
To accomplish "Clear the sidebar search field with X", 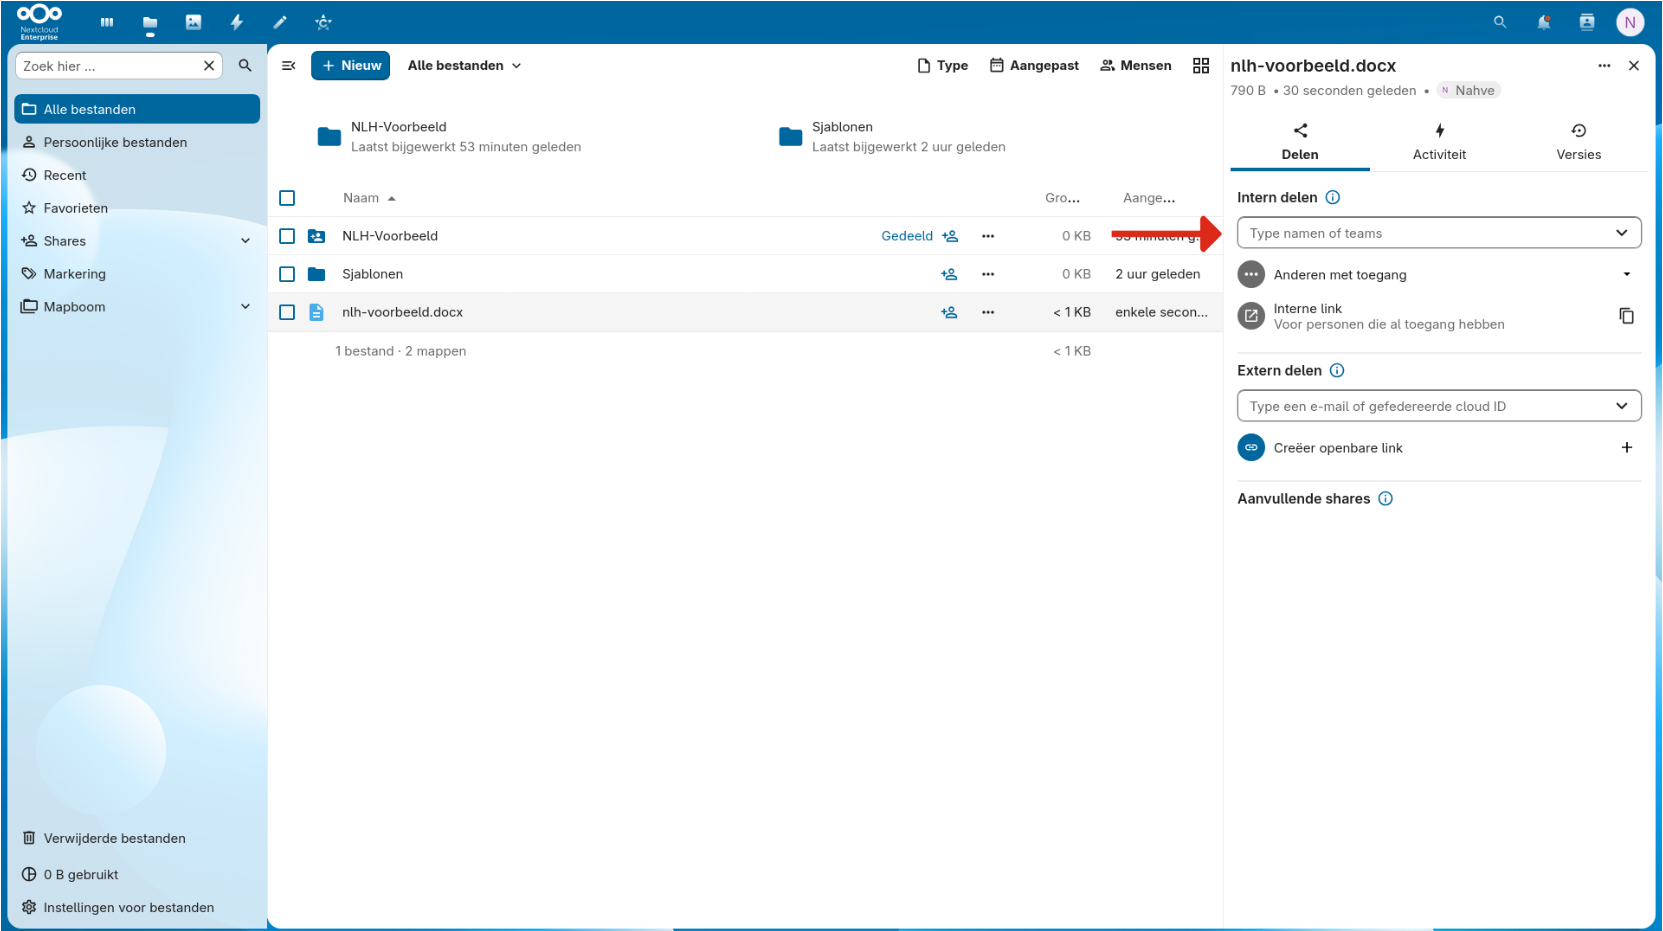I will (209, 66).
